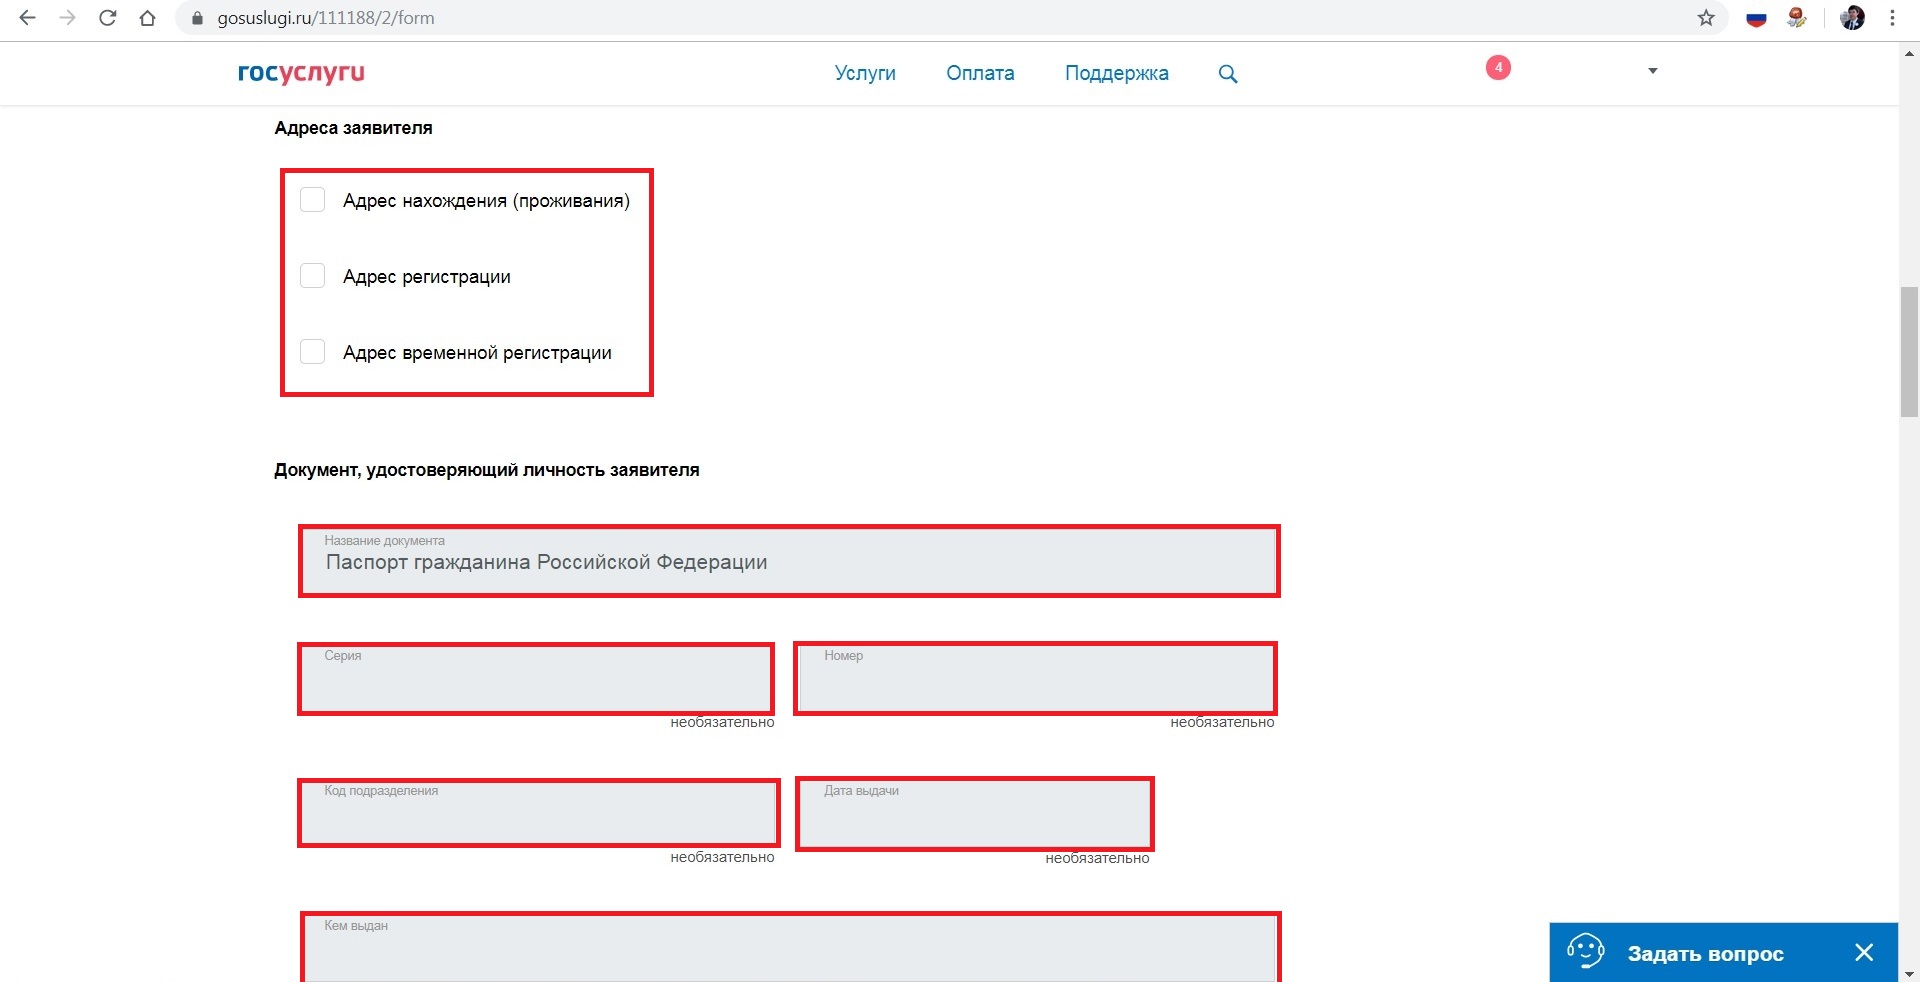
Task: Click the address bar URL
Action: click(x=326, y=18)
